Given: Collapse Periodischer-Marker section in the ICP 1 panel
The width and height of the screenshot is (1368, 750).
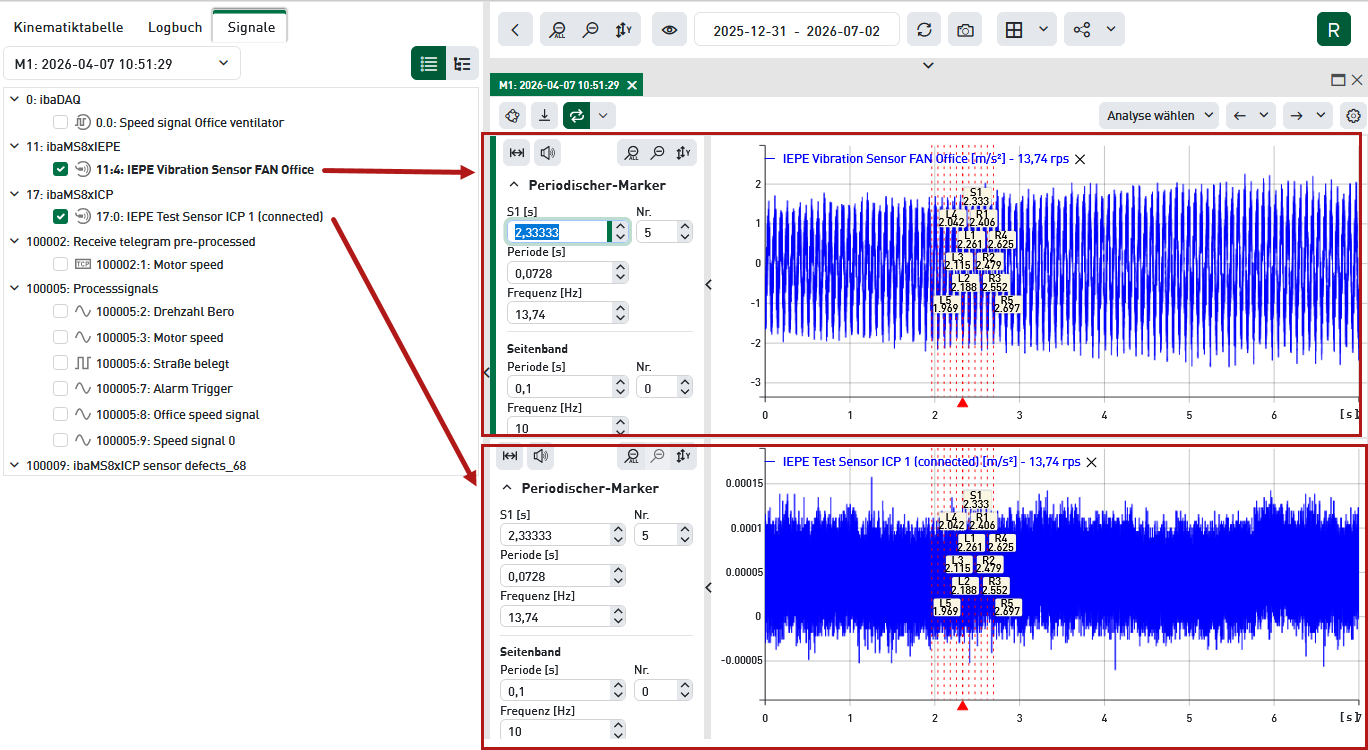Looking at the screenshot, I should pos(507,488).
